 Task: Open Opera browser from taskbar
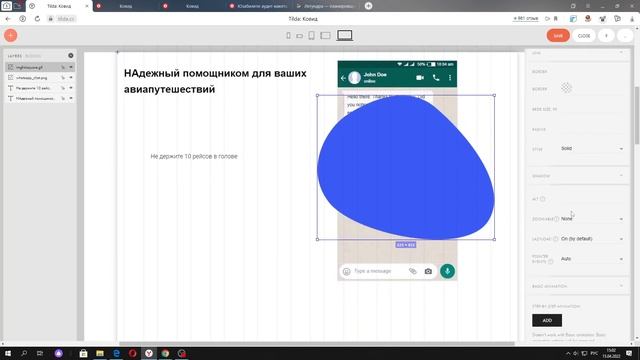[x=133, y=353]
